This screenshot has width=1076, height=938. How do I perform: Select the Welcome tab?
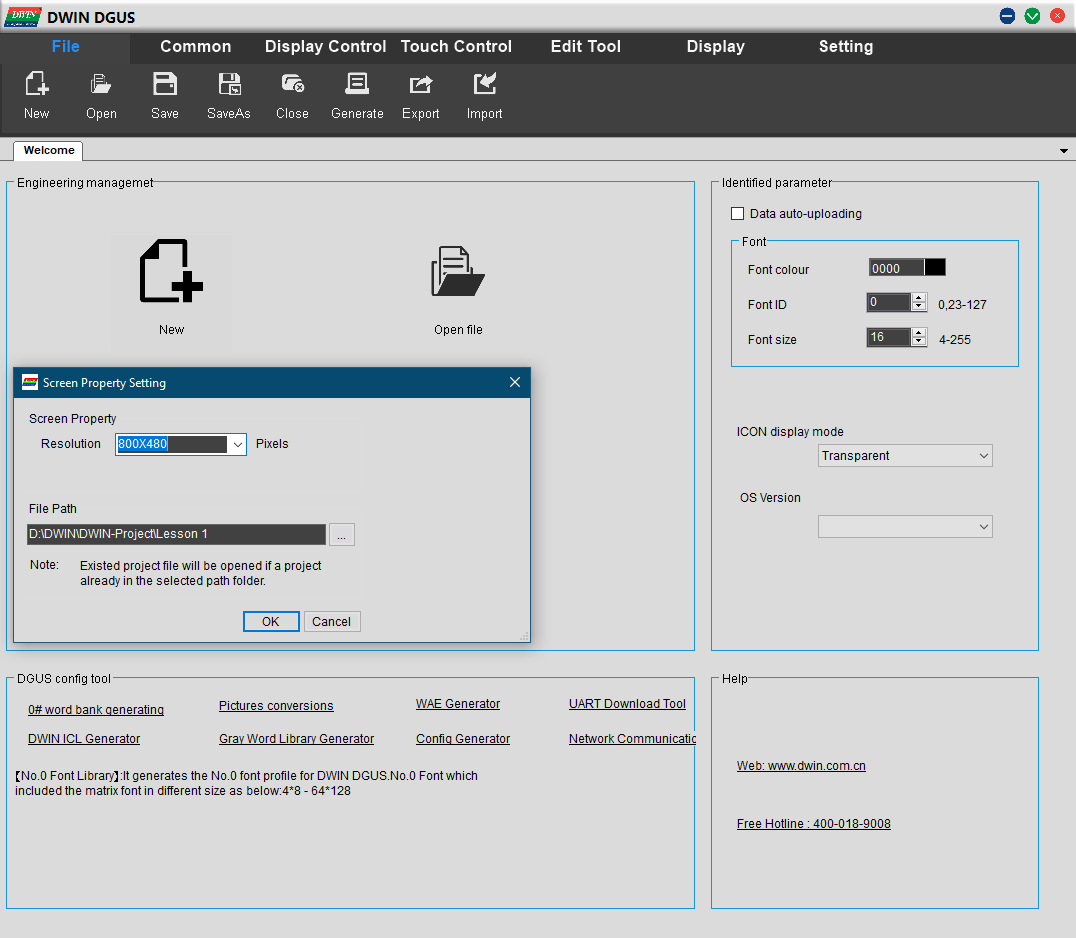click(x=49, y=150)
